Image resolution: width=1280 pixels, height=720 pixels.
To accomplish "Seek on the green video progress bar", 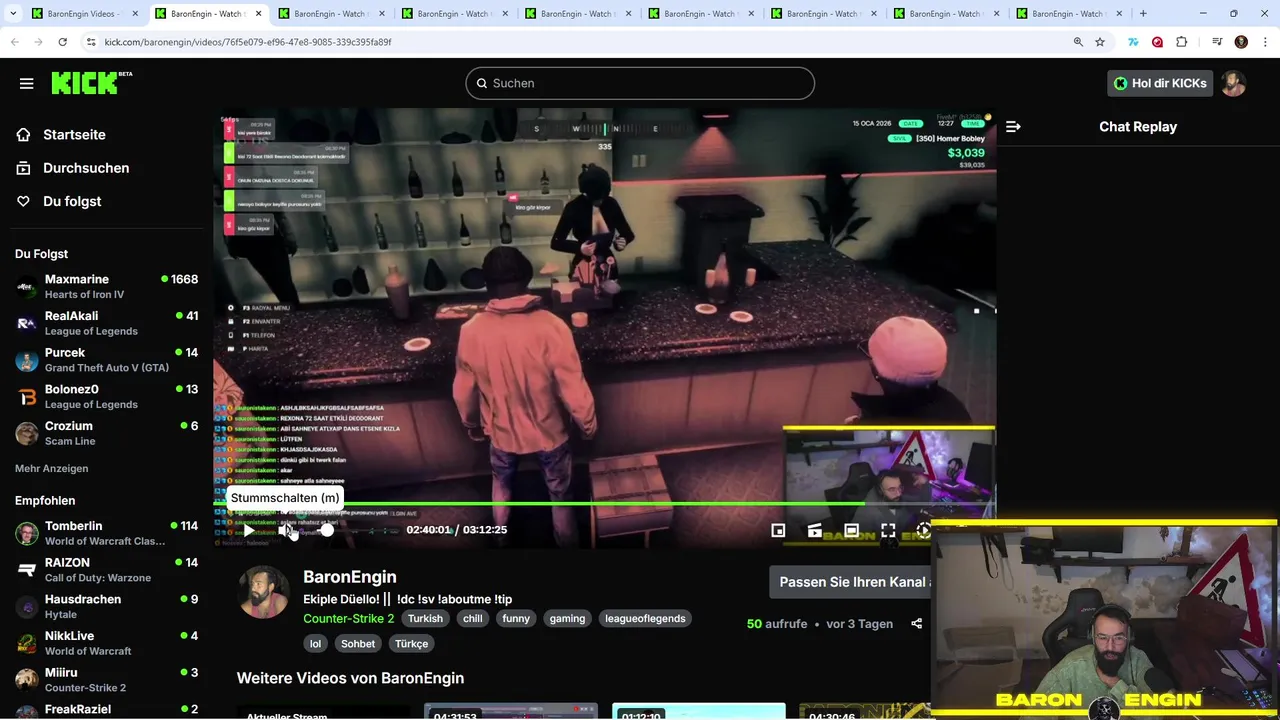I will (604, 504).
